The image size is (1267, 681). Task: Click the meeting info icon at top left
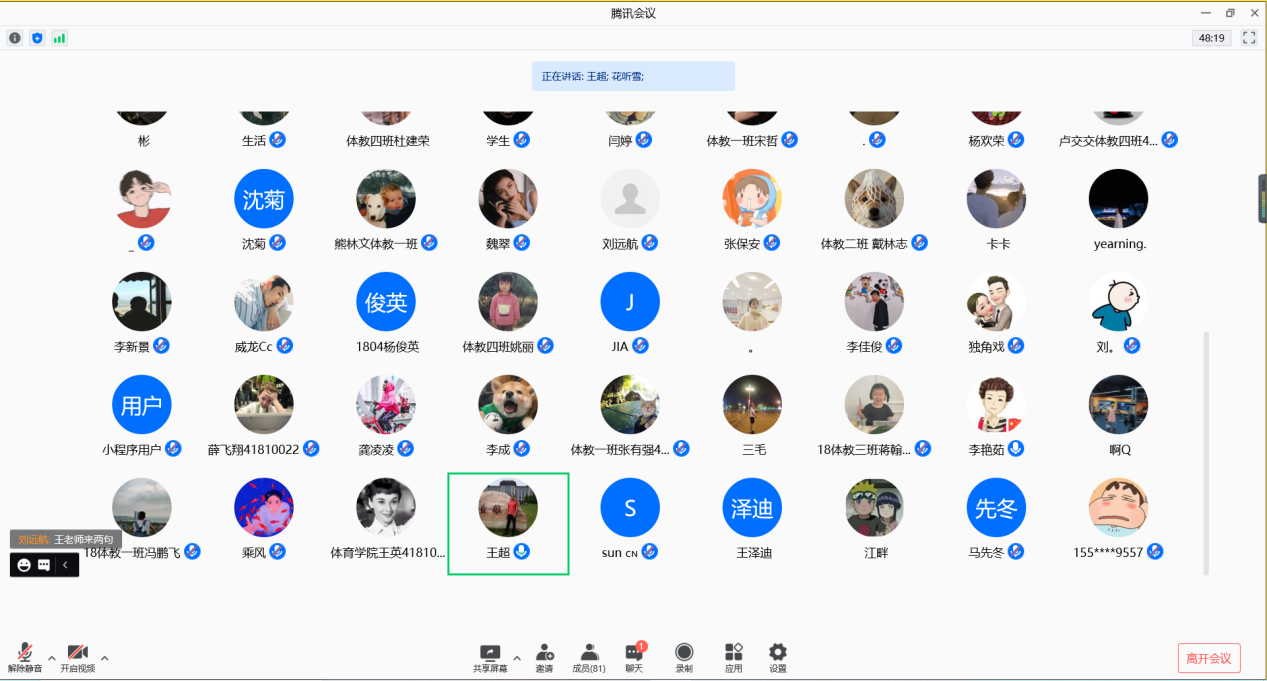coord(15,38)
